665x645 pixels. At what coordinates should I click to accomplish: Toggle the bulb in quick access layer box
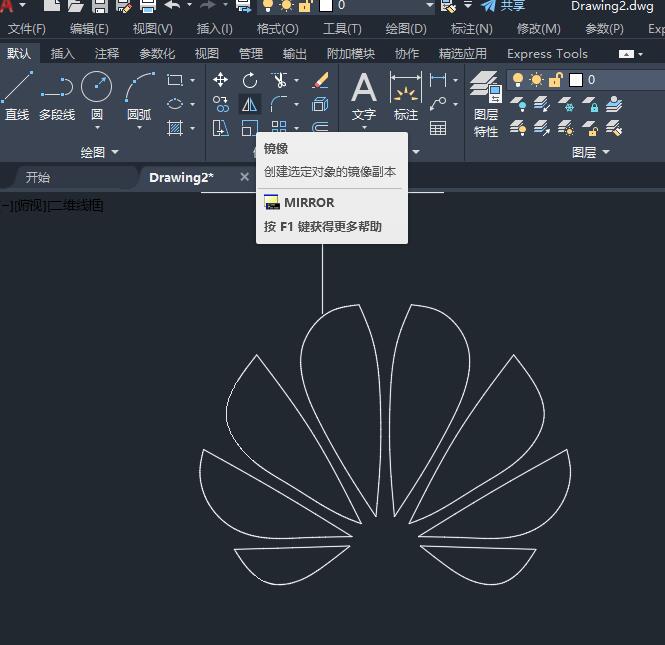[x=268, y=5]
